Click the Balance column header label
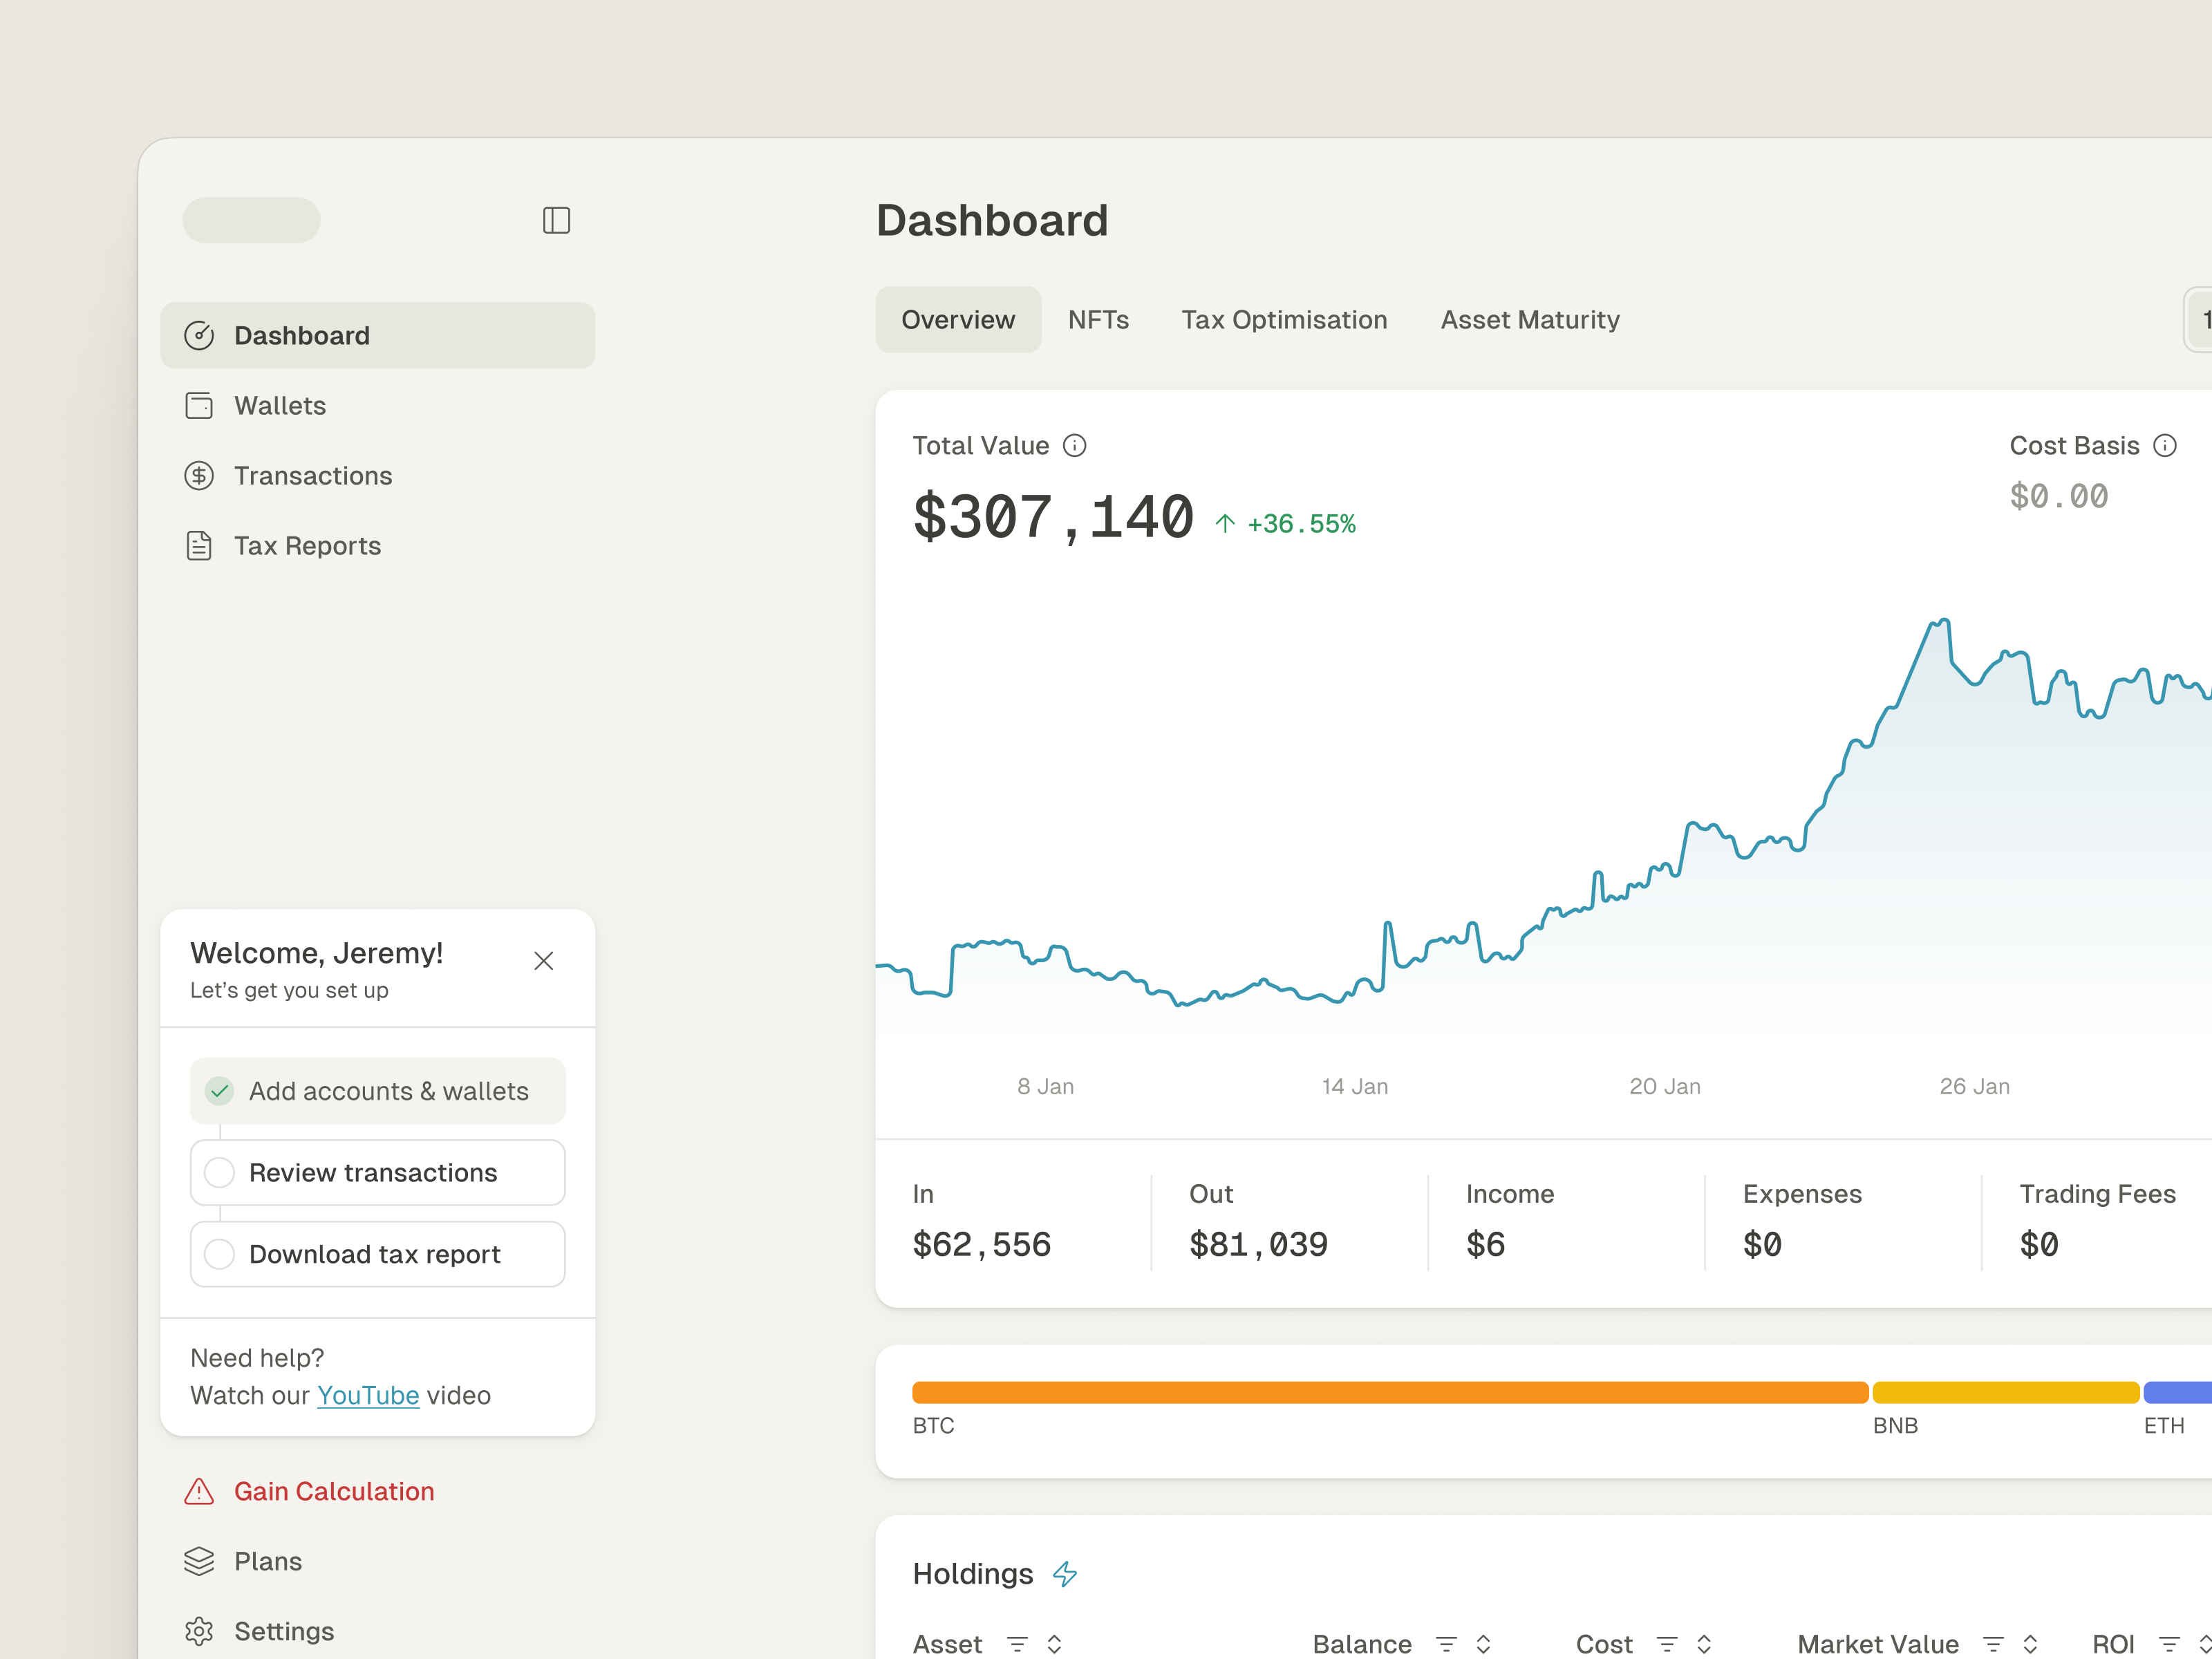This screenshot has height=1659, width=2212. point(1362,1644)
